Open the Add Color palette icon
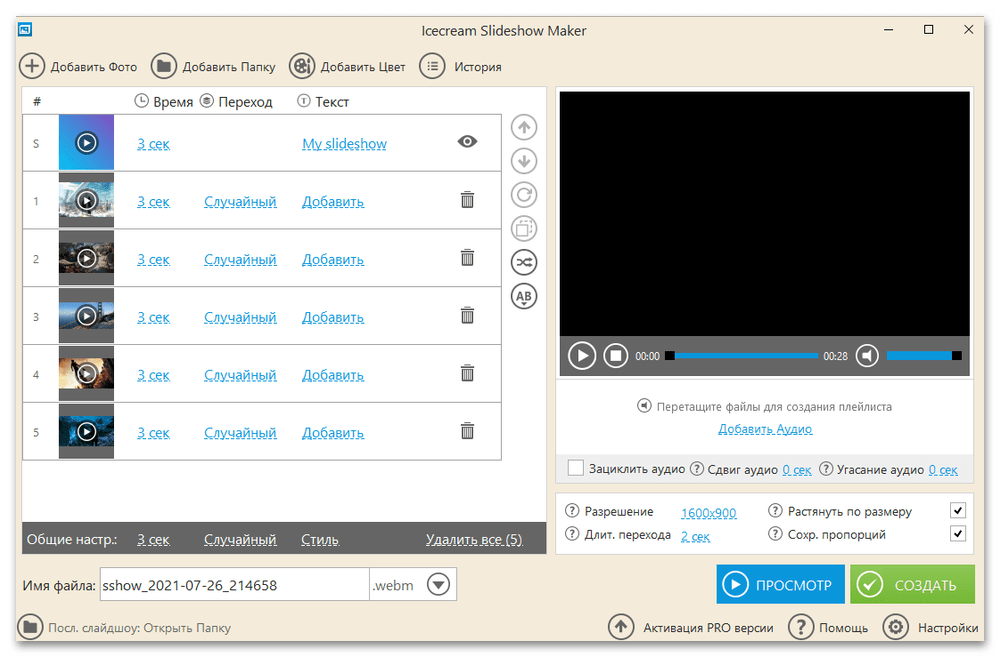The image size is (1000, 657). 301,67
